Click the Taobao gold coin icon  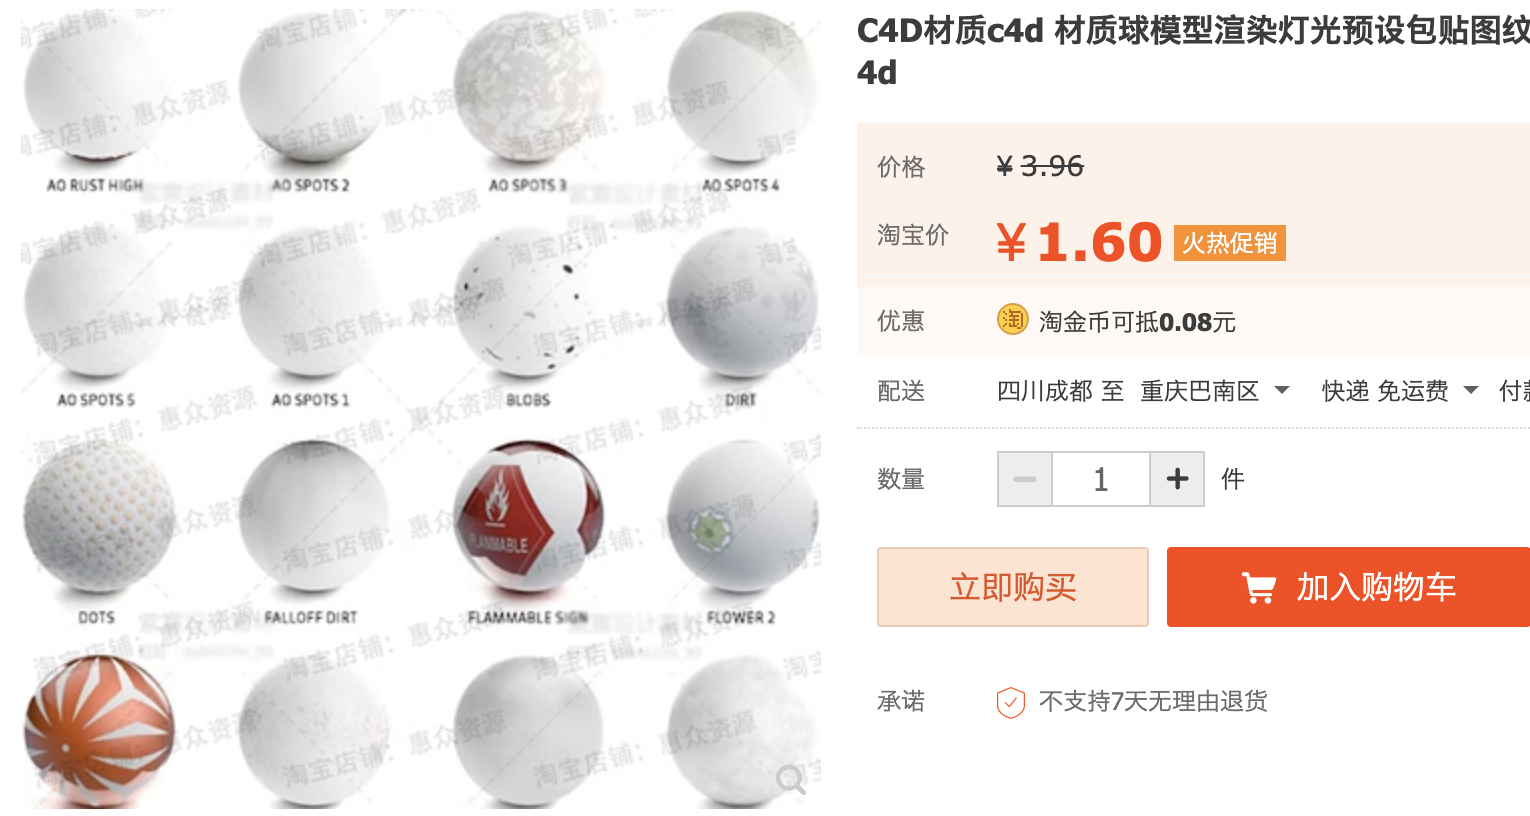(x=1012, y=320)
